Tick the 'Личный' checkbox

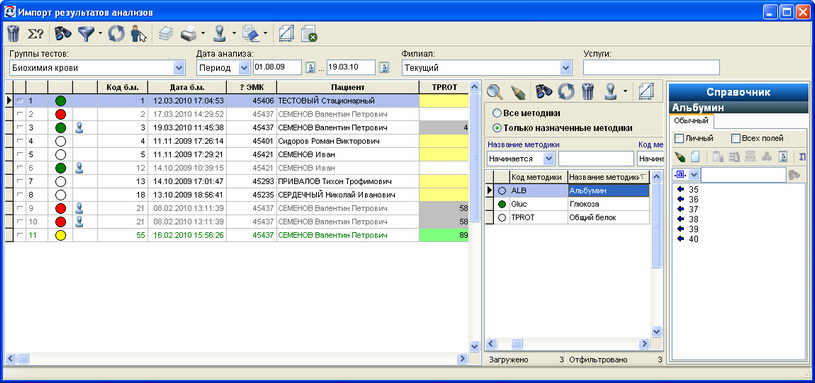point(678,138)
